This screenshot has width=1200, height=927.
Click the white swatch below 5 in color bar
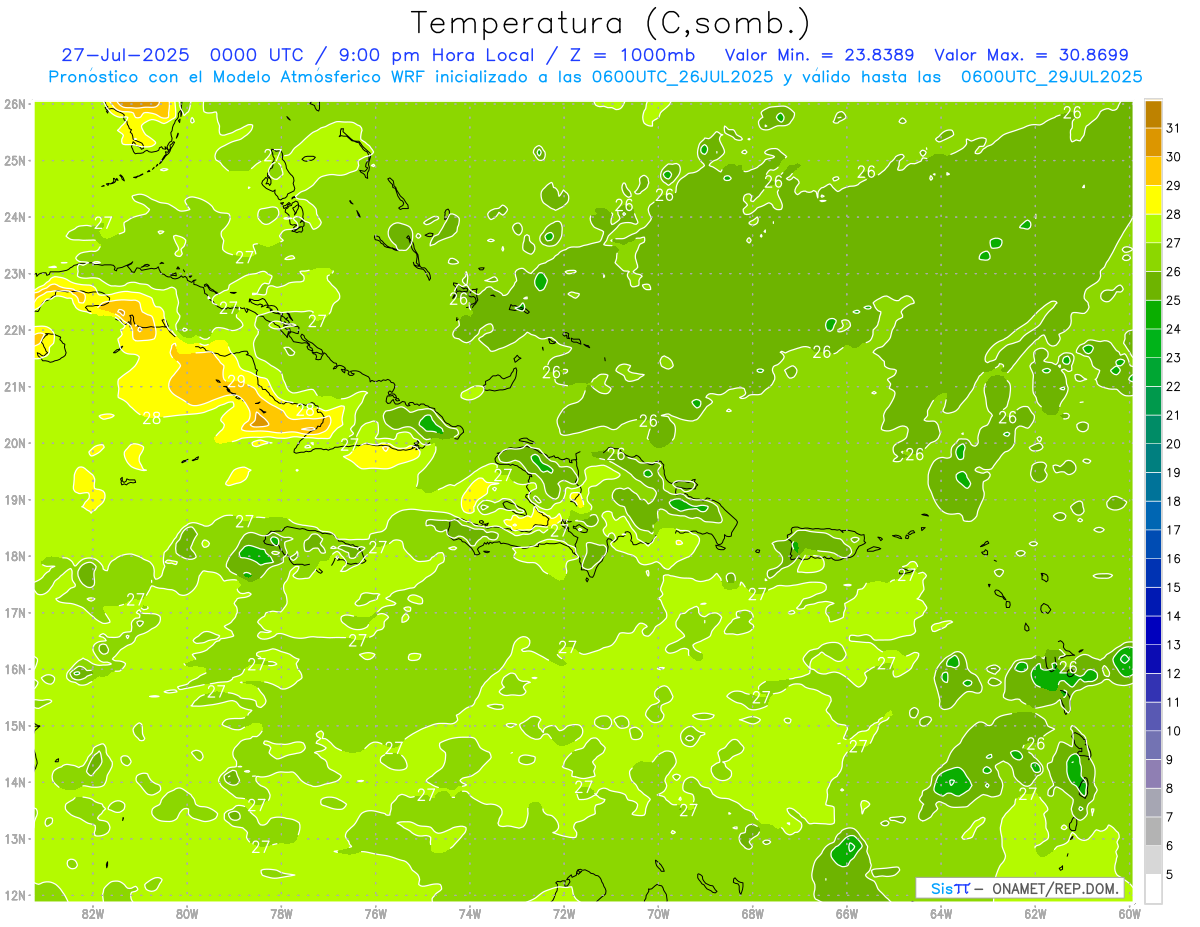click(1153, 888)
